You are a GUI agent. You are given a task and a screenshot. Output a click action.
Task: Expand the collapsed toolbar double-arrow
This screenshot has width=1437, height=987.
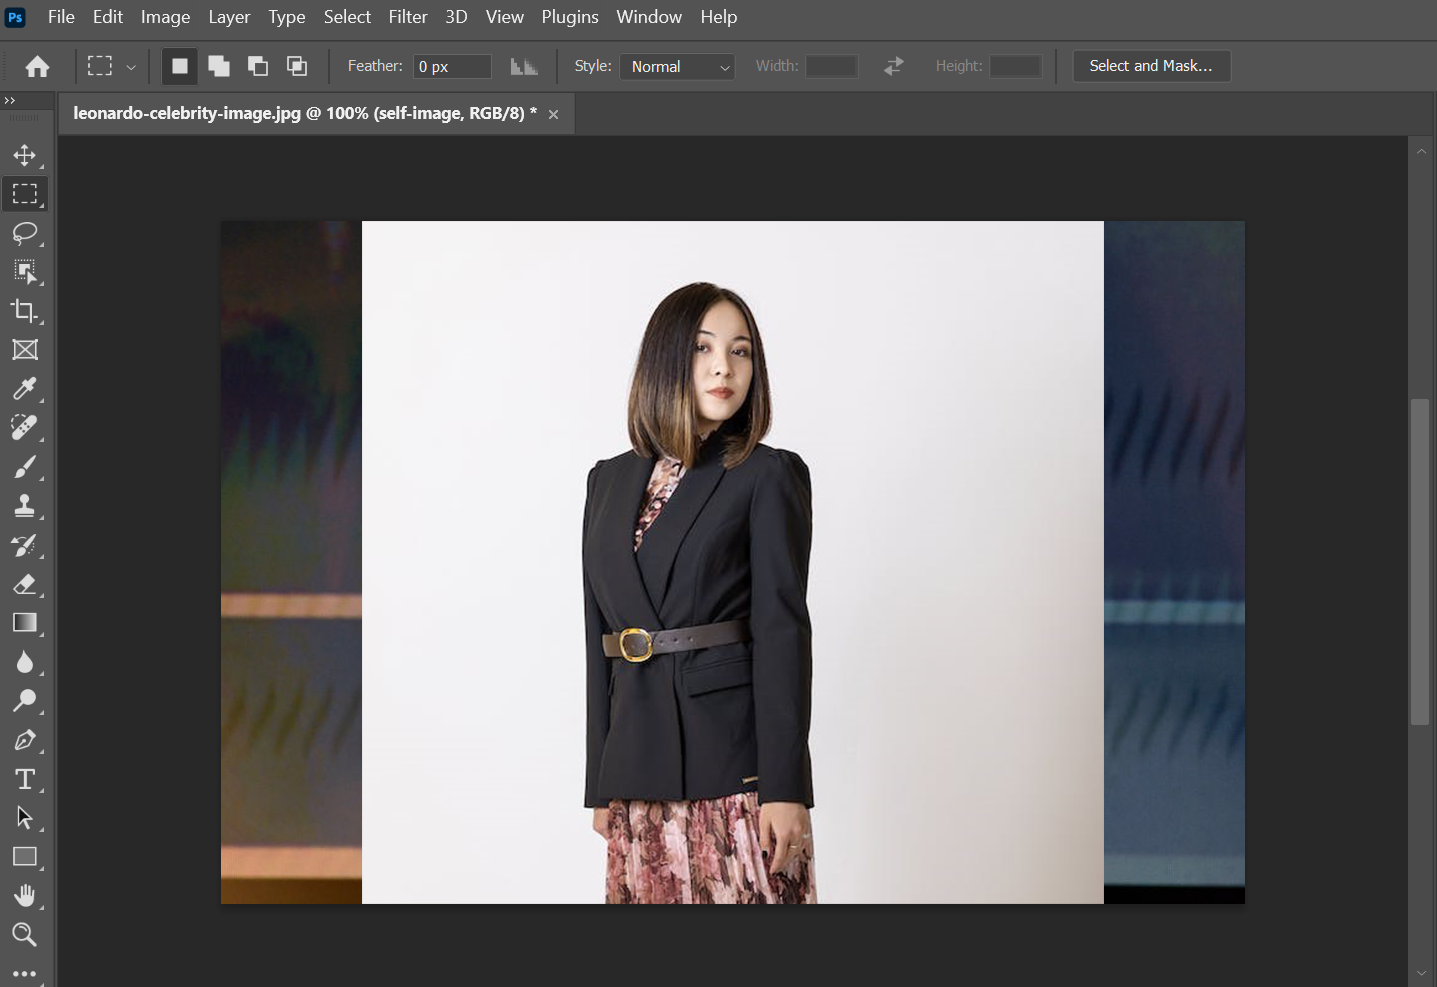[10, 100]
